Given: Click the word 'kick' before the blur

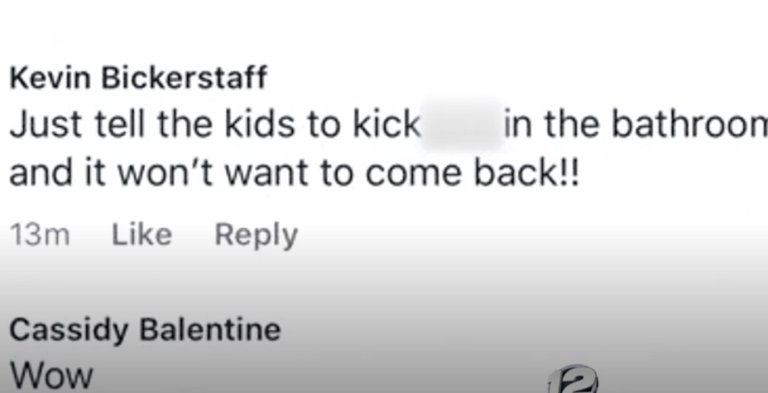Looking at the screenshot, I should [x=387, y=125].
